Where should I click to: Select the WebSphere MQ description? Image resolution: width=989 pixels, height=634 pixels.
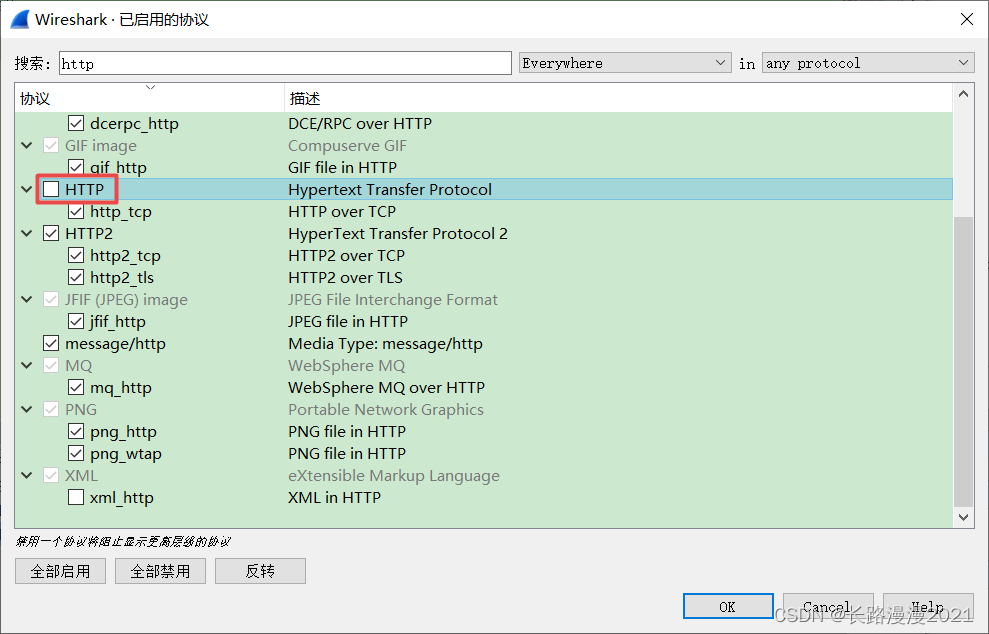coord(346,366)
